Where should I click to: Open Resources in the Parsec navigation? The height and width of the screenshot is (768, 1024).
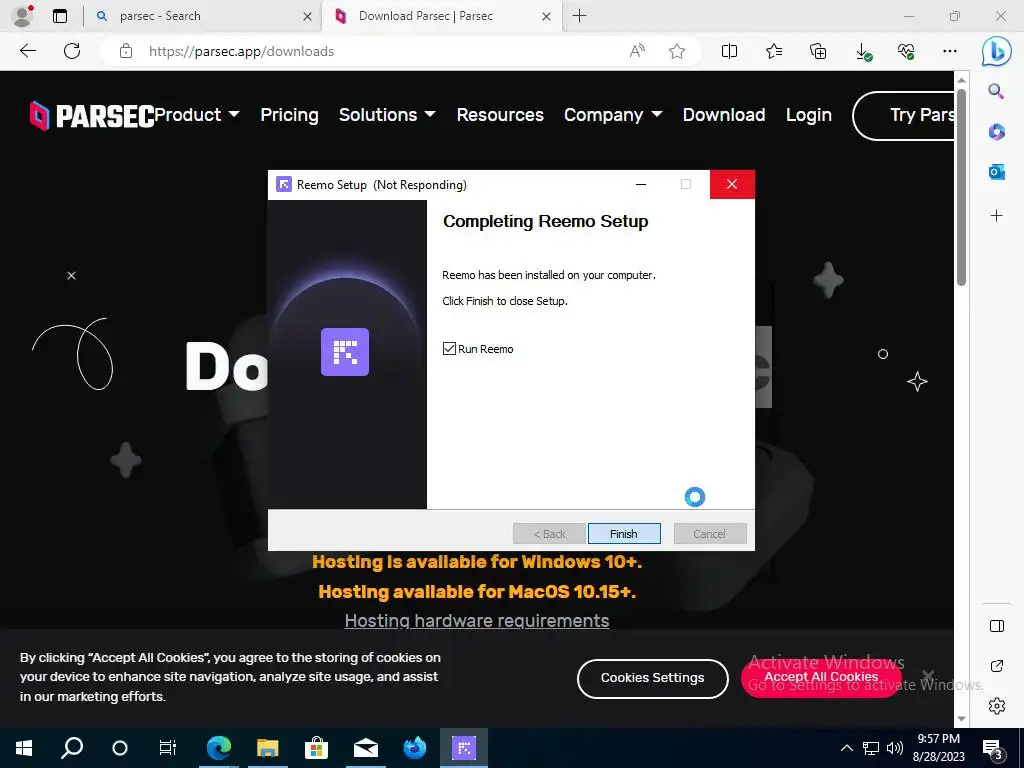click(500, 115)
